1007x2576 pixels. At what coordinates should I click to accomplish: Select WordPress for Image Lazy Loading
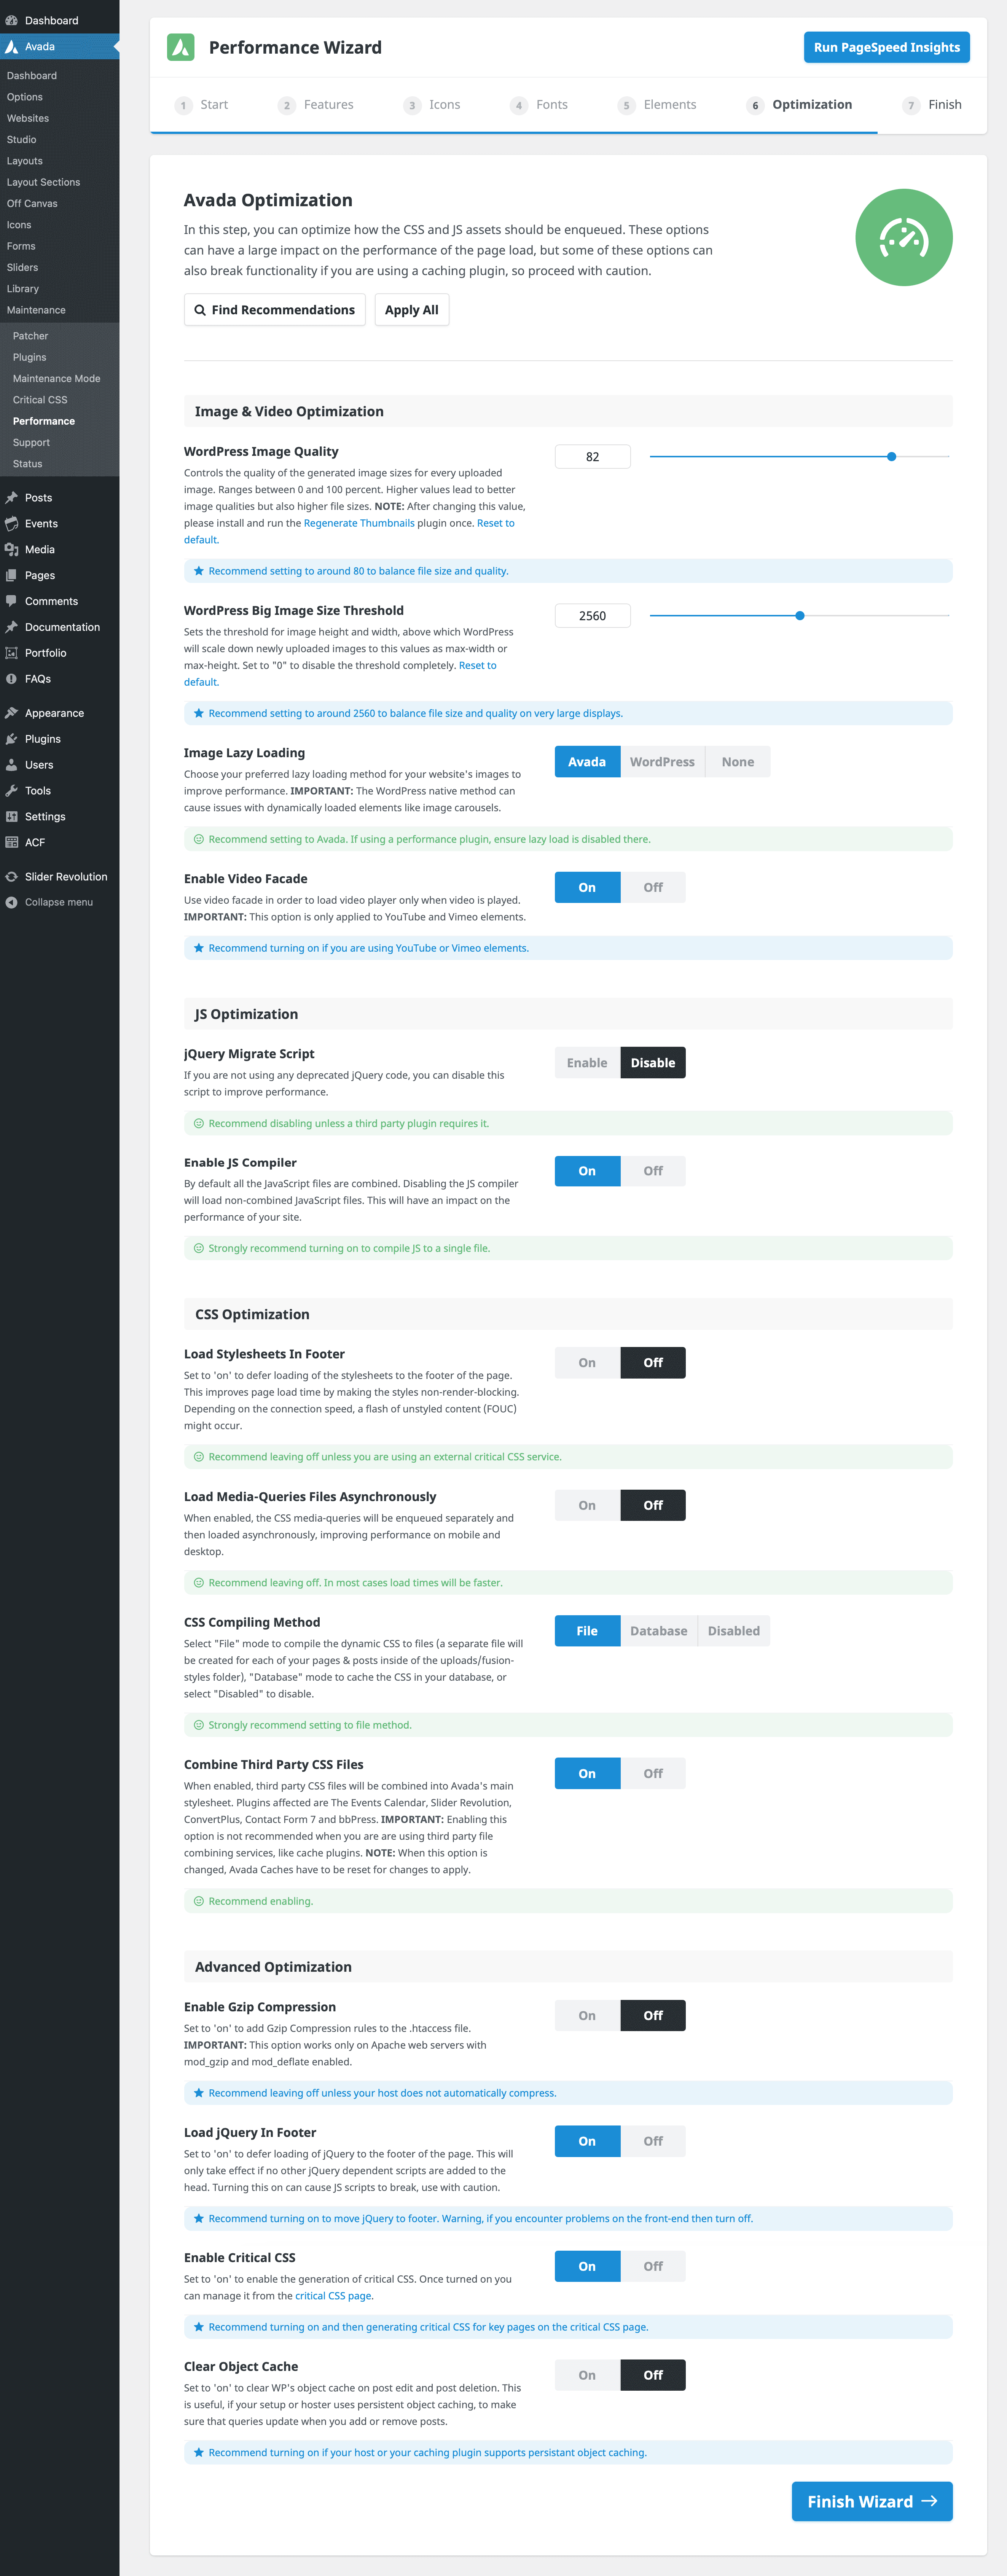pos(662,762)
